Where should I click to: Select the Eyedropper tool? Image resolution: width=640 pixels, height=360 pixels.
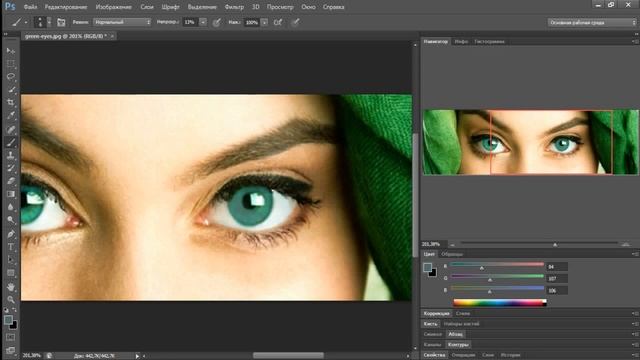click(x=11, y=116)
